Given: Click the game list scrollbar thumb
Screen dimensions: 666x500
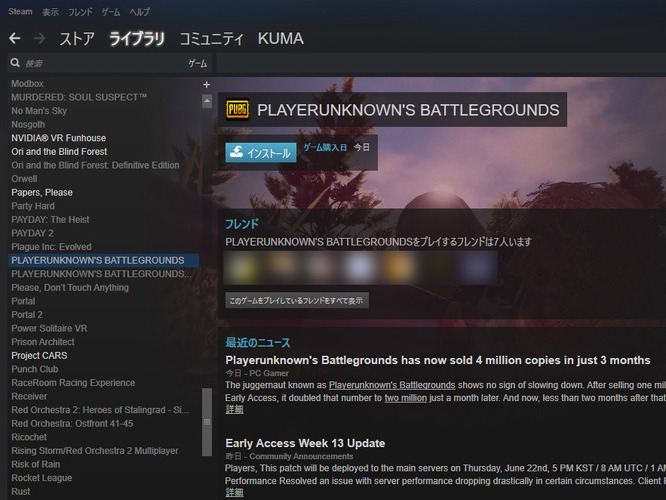Looking at the screenshot, I should [207, 422].
